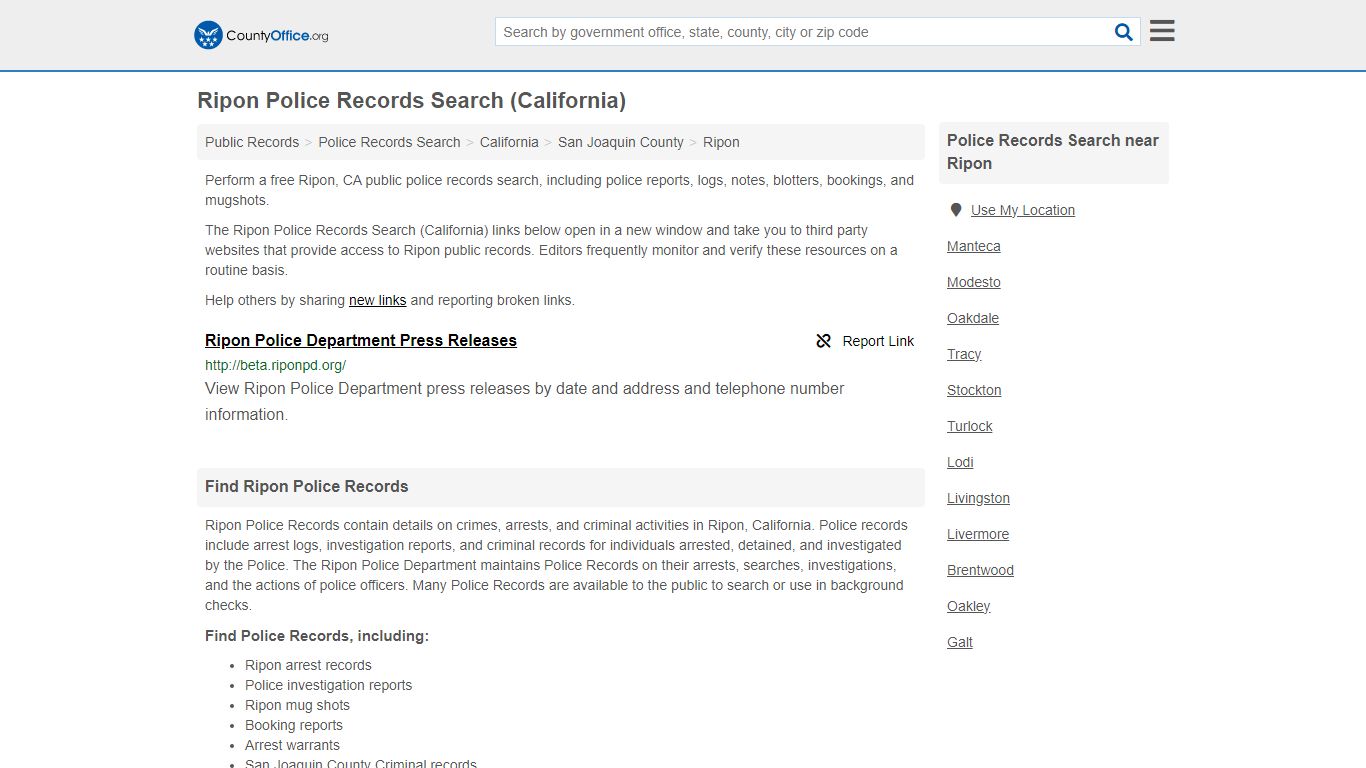Click 'Arrest warrants' list item

[x=292, y=745]
